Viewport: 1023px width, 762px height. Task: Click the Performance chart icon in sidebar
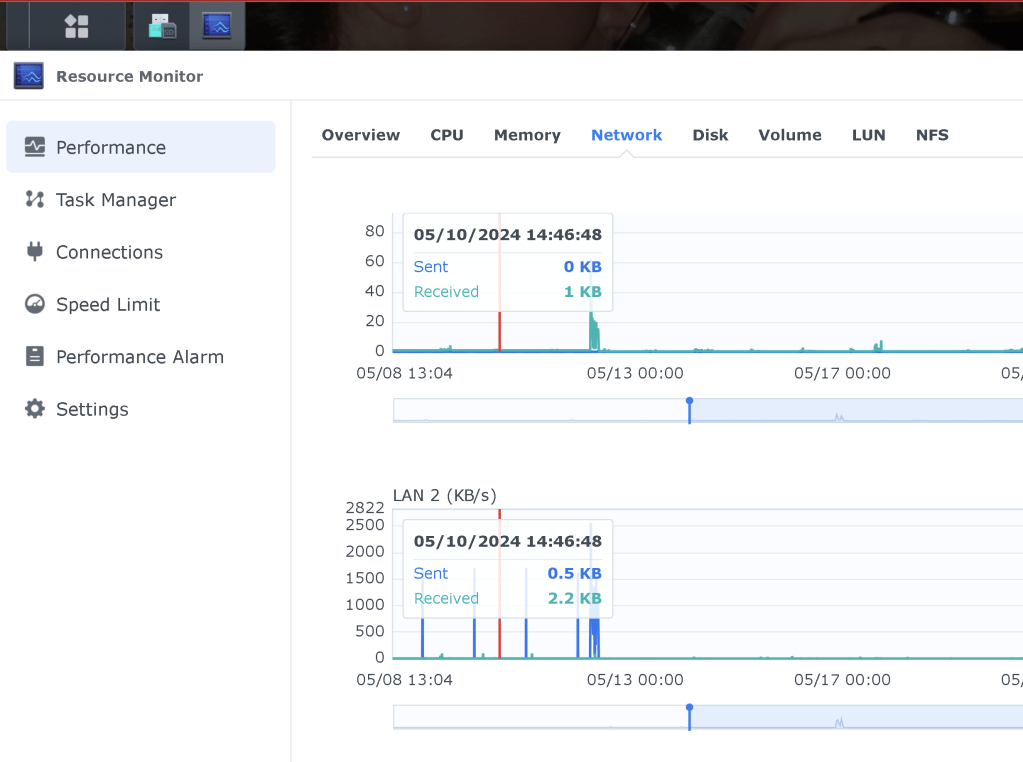35,147
